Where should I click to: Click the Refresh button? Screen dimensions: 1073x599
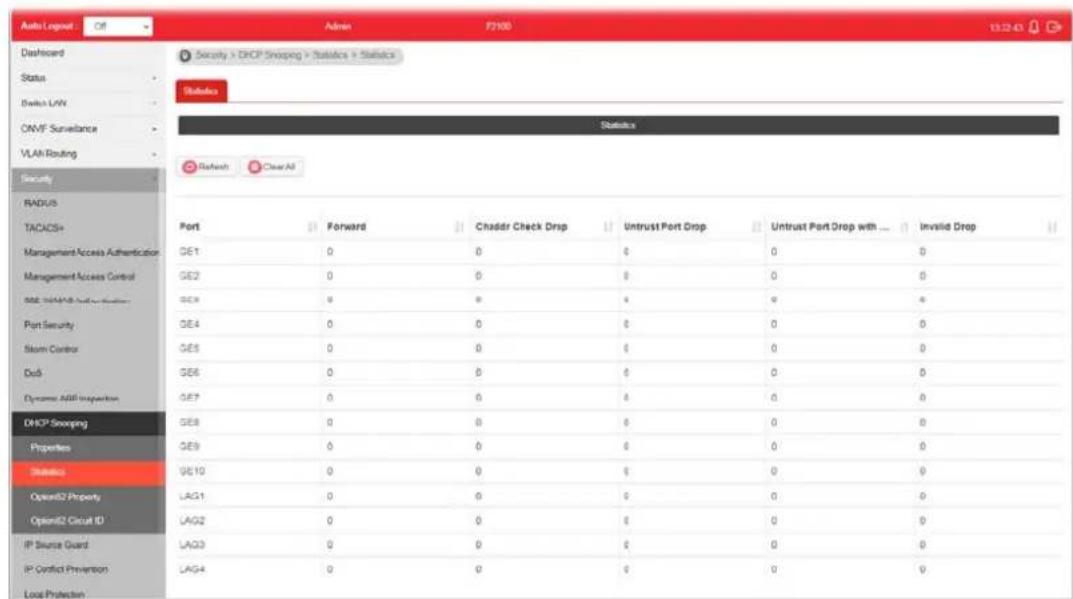coord(206,167)
